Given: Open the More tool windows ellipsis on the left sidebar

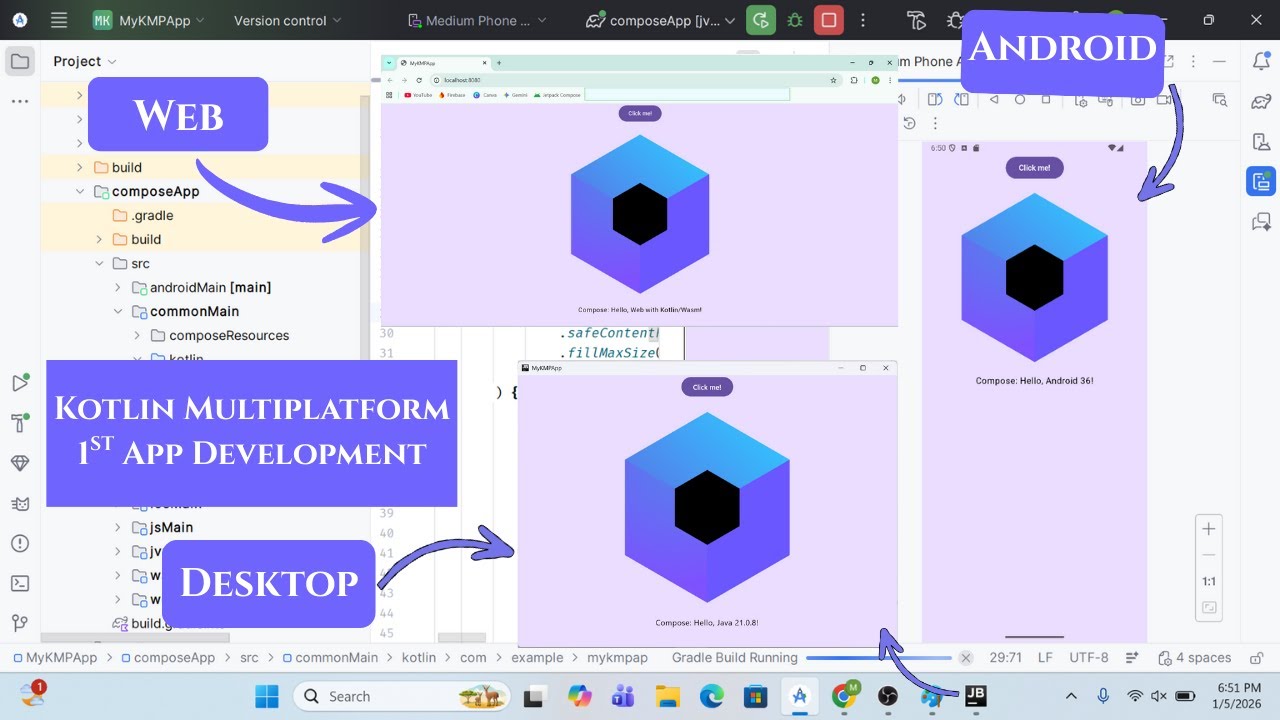Looking at the screenshot, I should point(20,101).
